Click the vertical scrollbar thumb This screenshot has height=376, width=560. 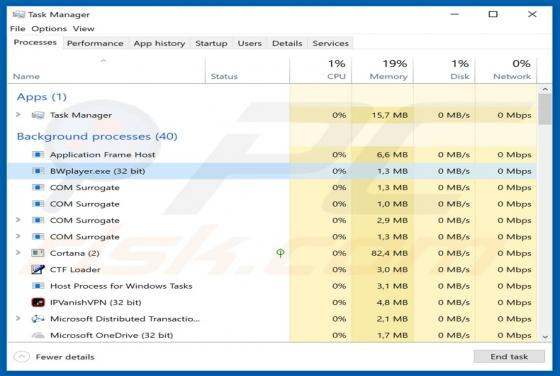pos(545,109)
